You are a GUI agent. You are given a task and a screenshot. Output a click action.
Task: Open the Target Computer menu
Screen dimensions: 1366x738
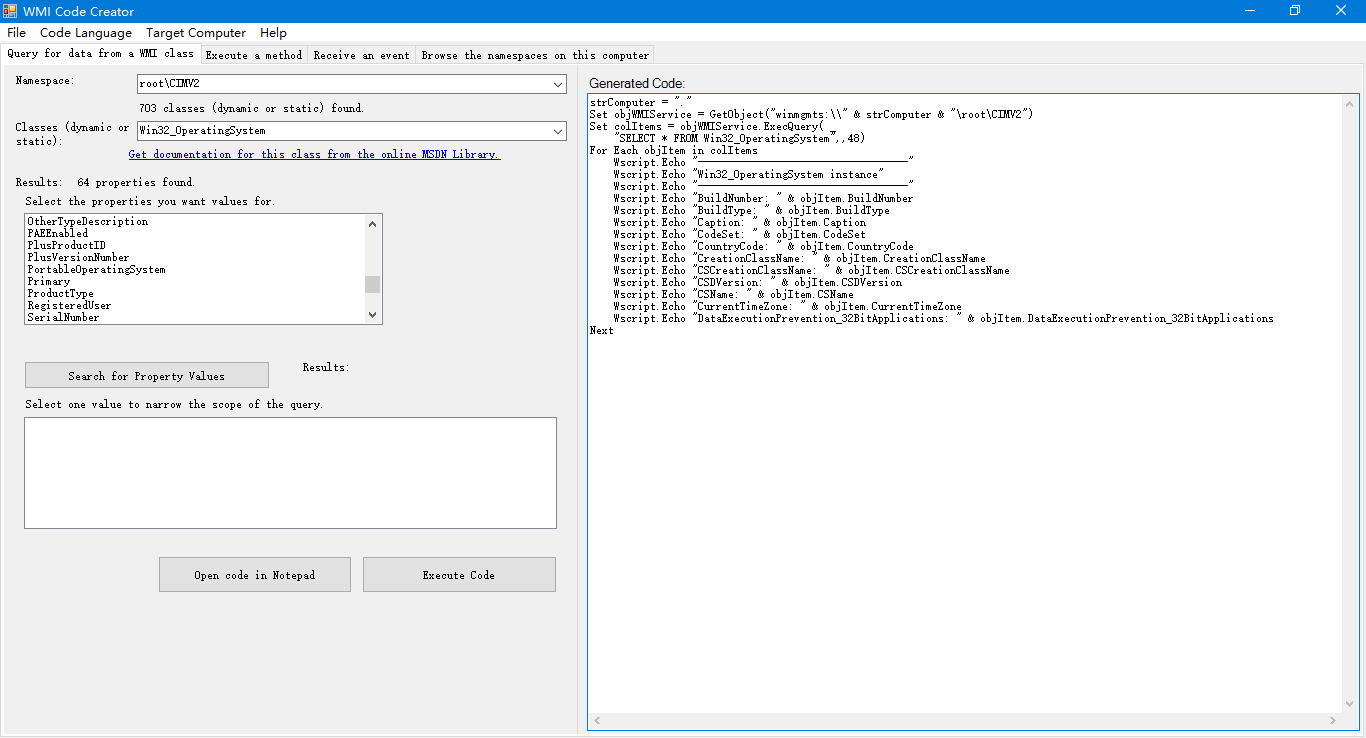click(195, 32)
